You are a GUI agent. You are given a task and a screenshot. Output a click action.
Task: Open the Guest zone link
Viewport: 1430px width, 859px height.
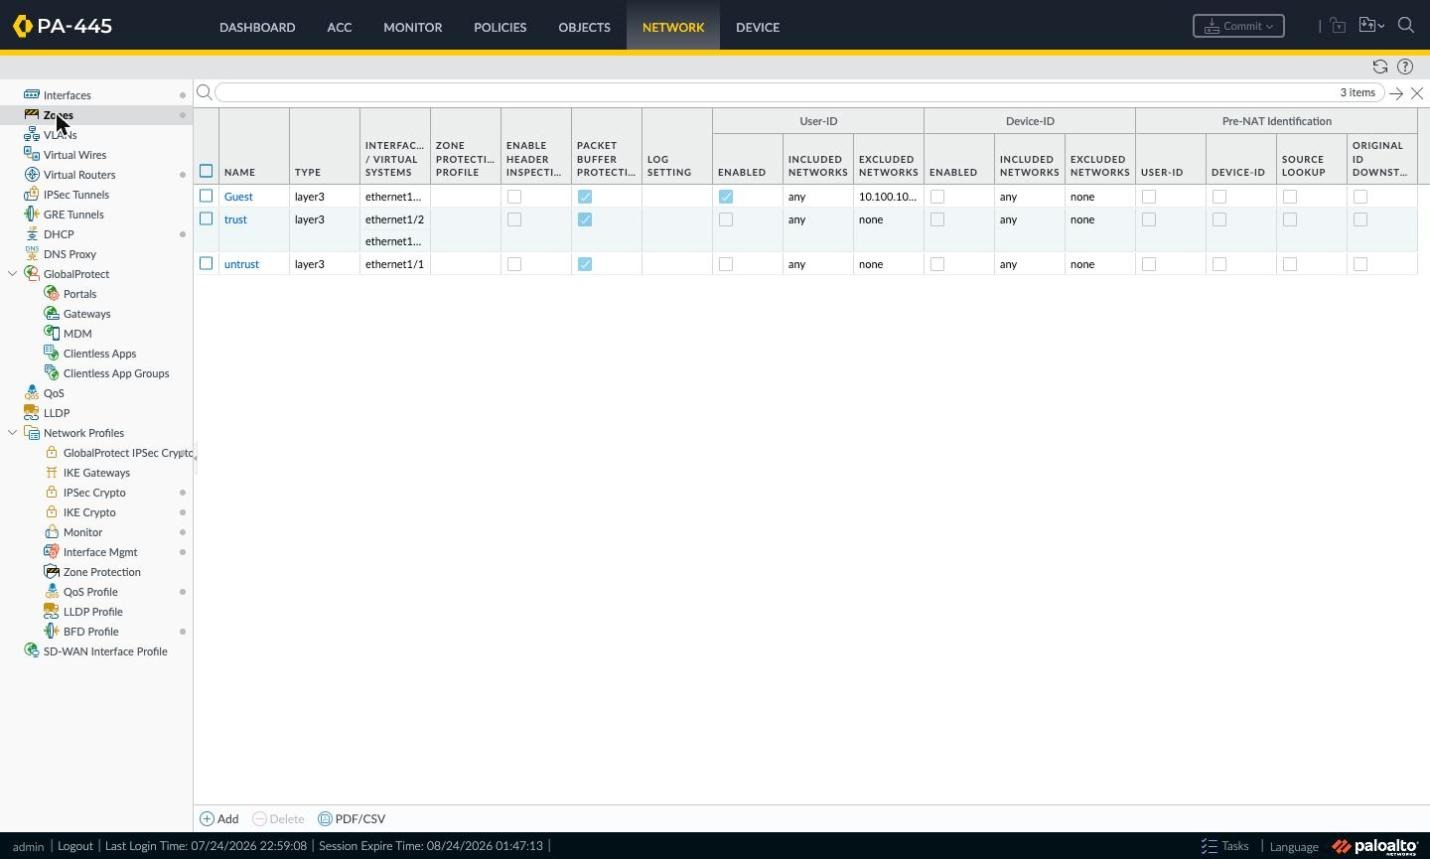pyautogui.click(x=238, y=197)
